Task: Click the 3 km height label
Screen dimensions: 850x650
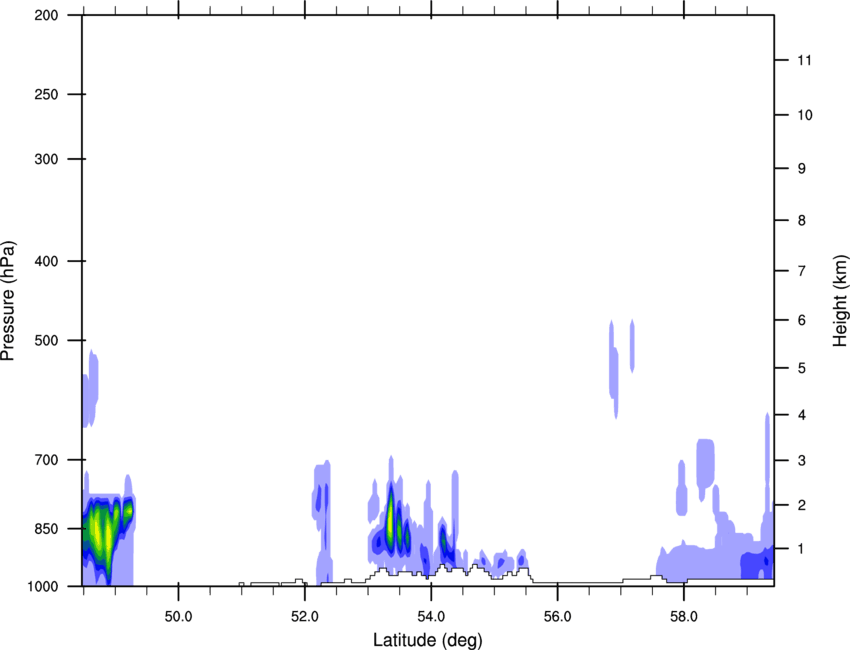Action: (802, 461)
